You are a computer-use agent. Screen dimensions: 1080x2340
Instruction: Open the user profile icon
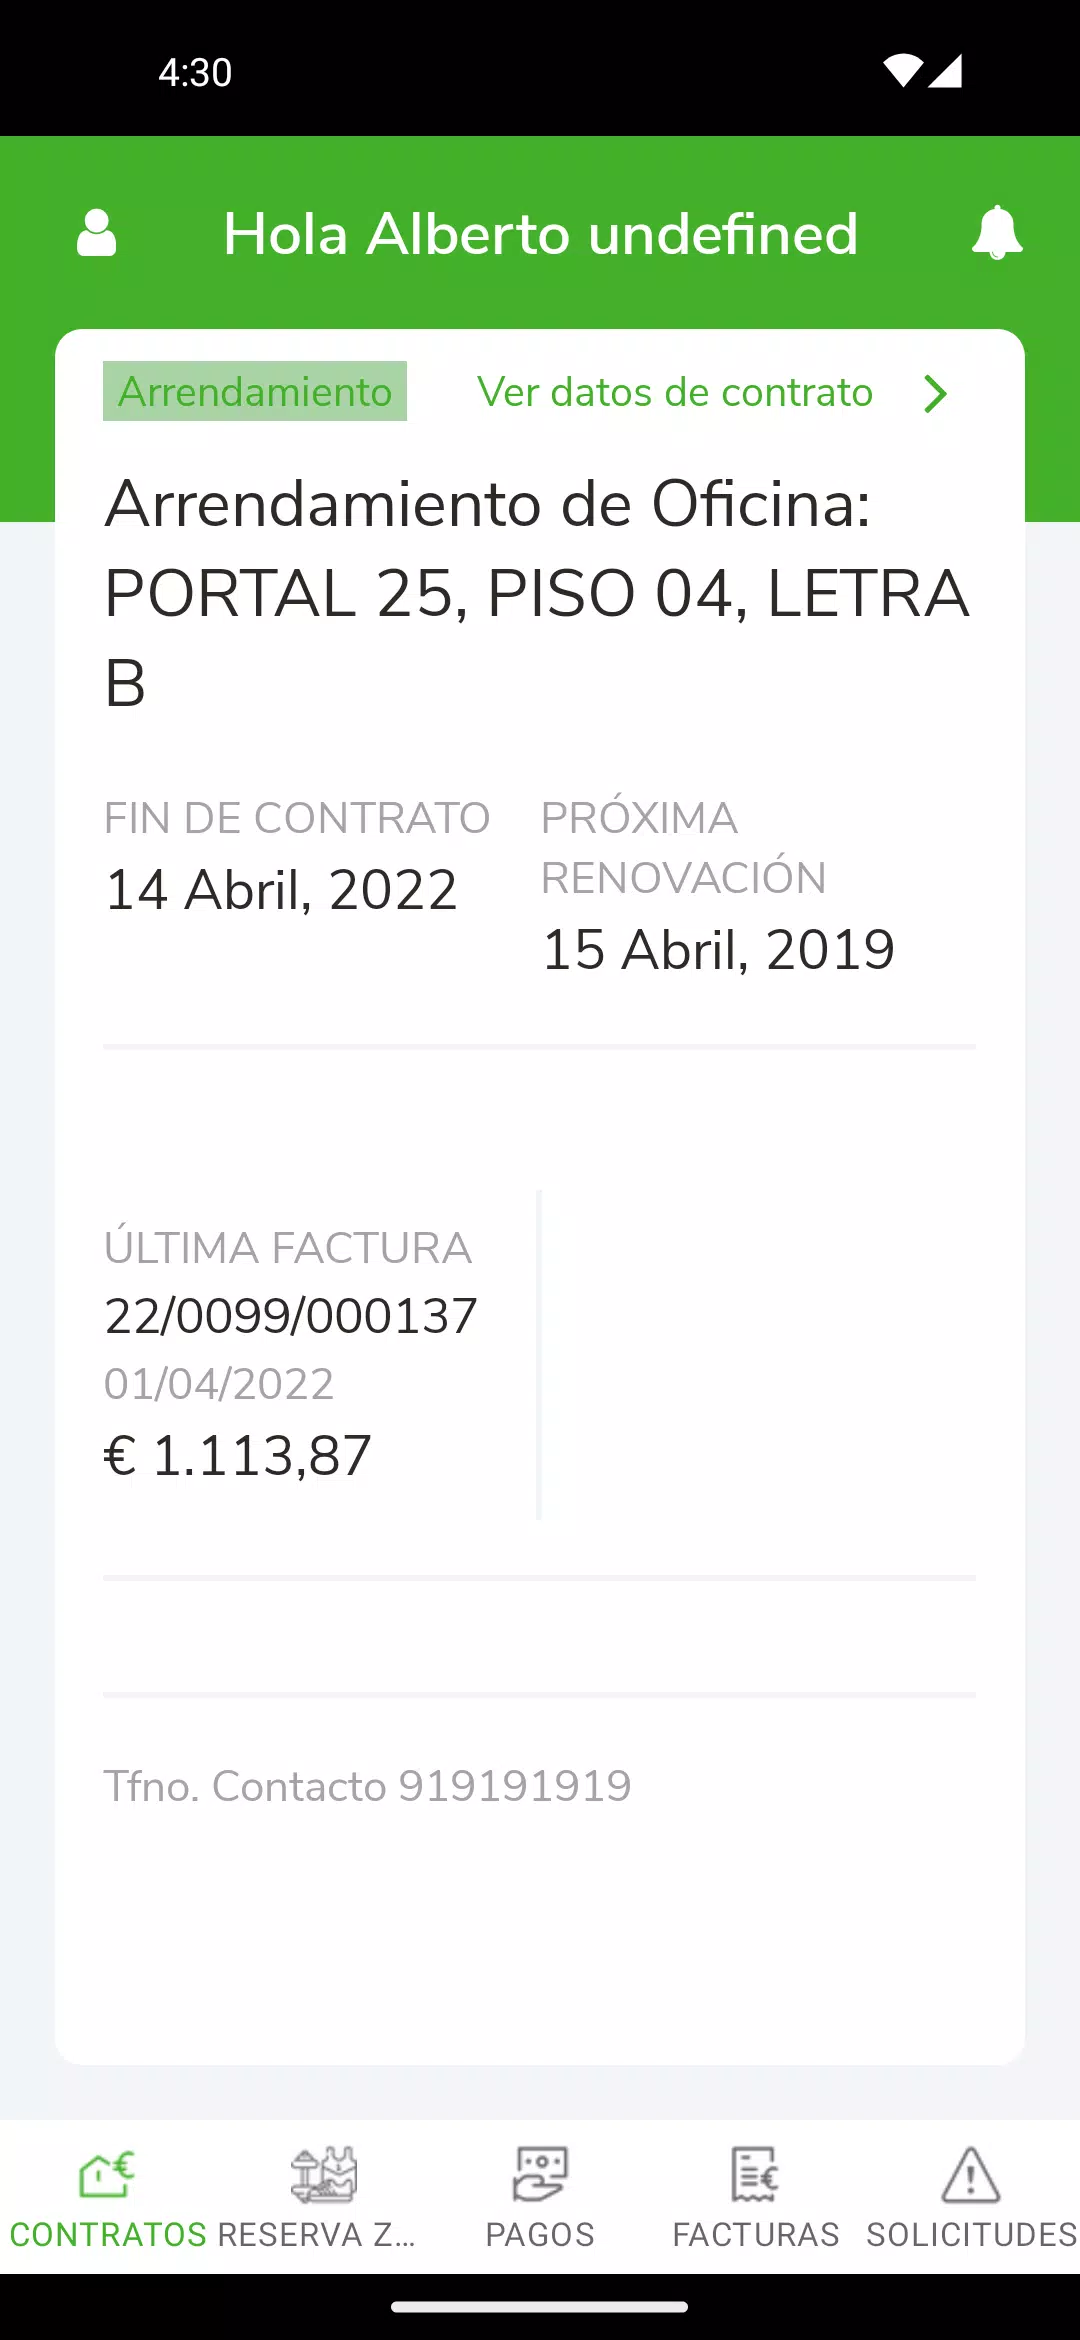[97, 233]
